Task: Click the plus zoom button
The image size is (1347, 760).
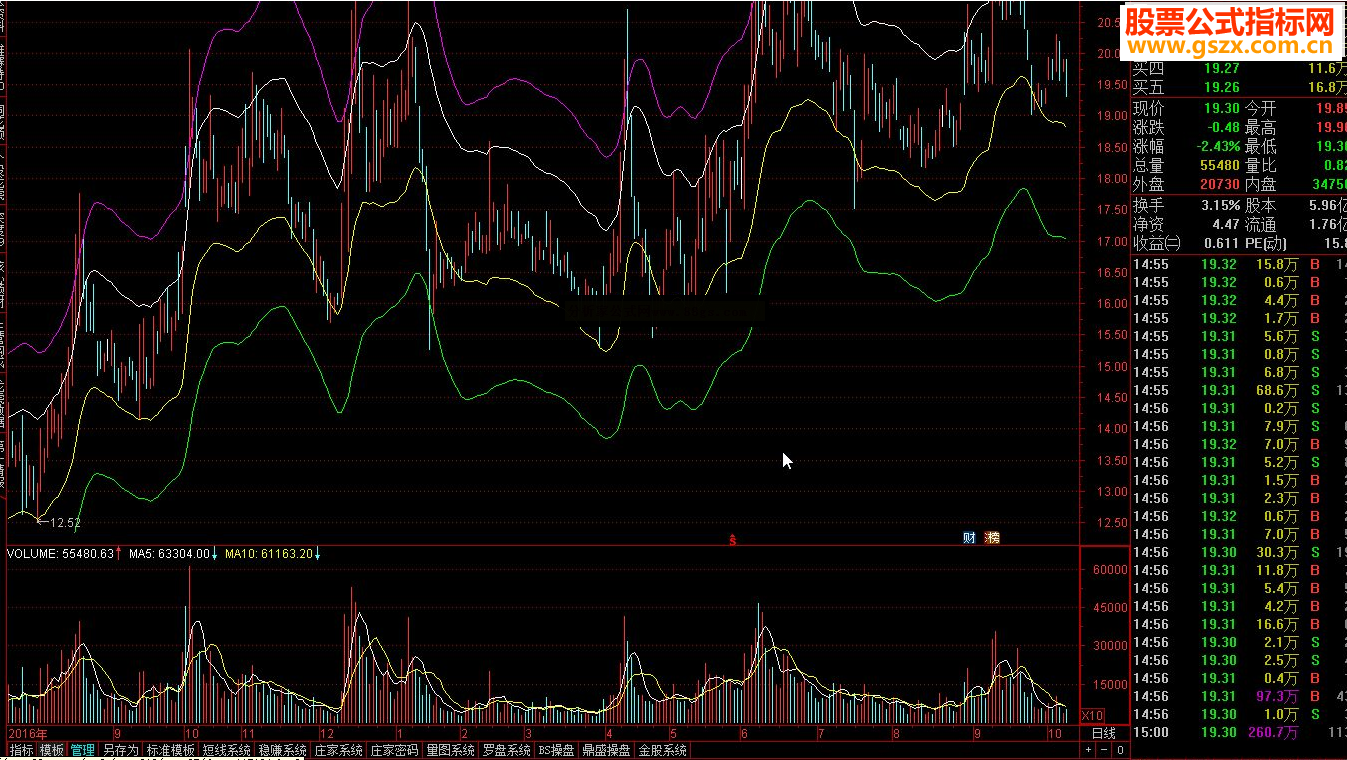Action: tap(1090, 749)
